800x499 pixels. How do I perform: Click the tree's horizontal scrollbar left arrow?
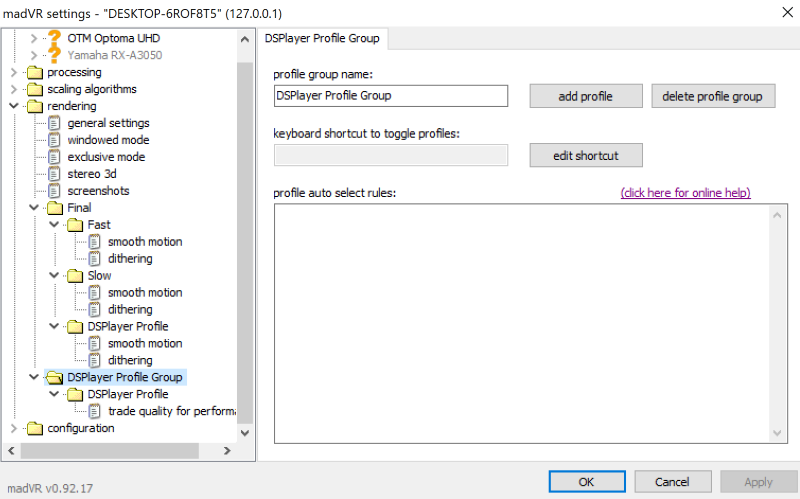pyautogui.click(x=11, y=451)
